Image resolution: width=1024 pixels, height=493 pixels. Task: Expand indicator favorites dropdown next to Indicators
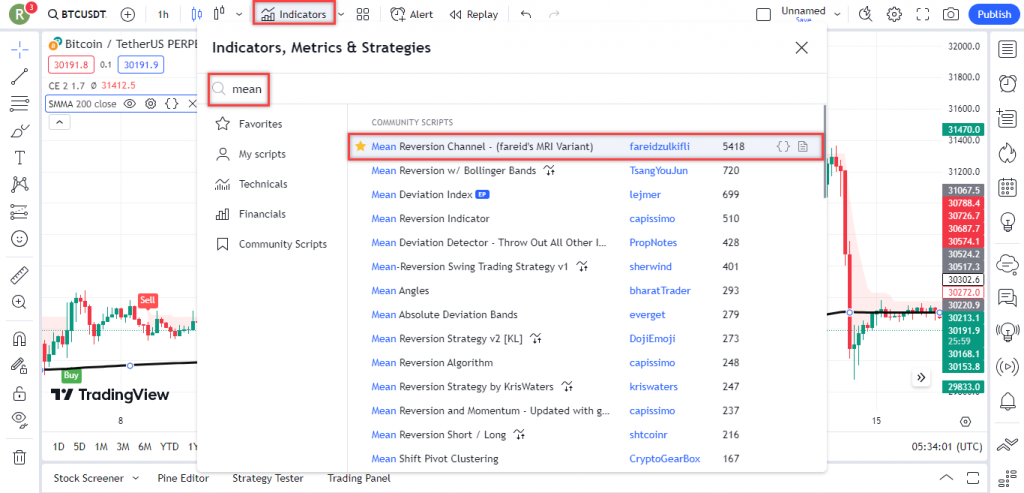[x=341, y=14]
